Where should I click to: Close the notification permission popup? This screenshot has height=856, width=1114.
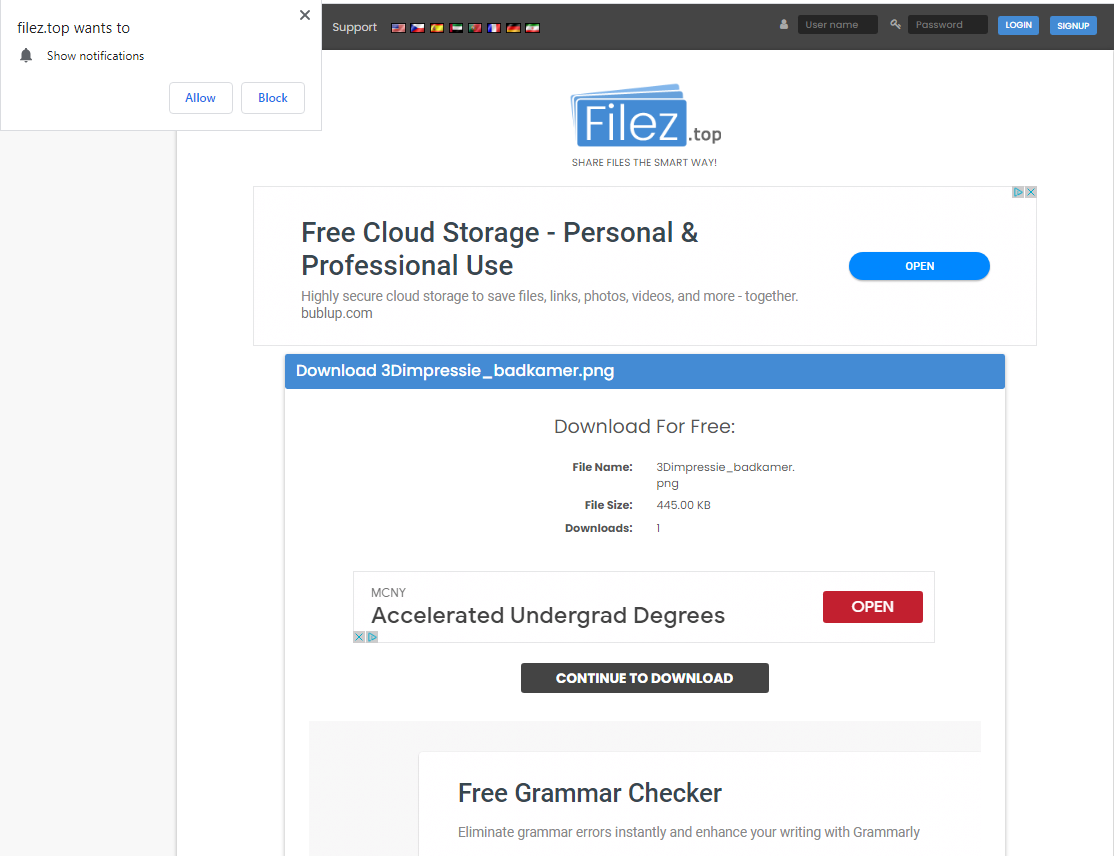tap(305, 15)
